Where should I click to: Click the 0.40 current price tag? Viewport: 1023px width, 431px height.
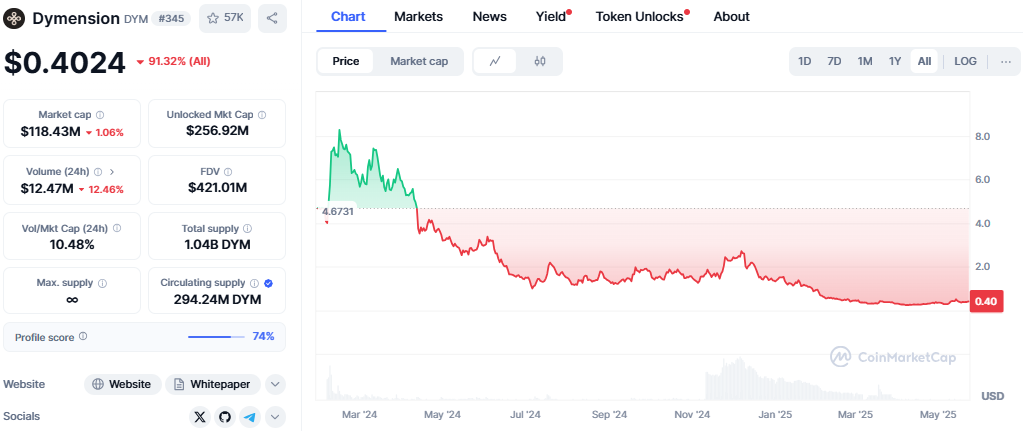pos(985,301)
